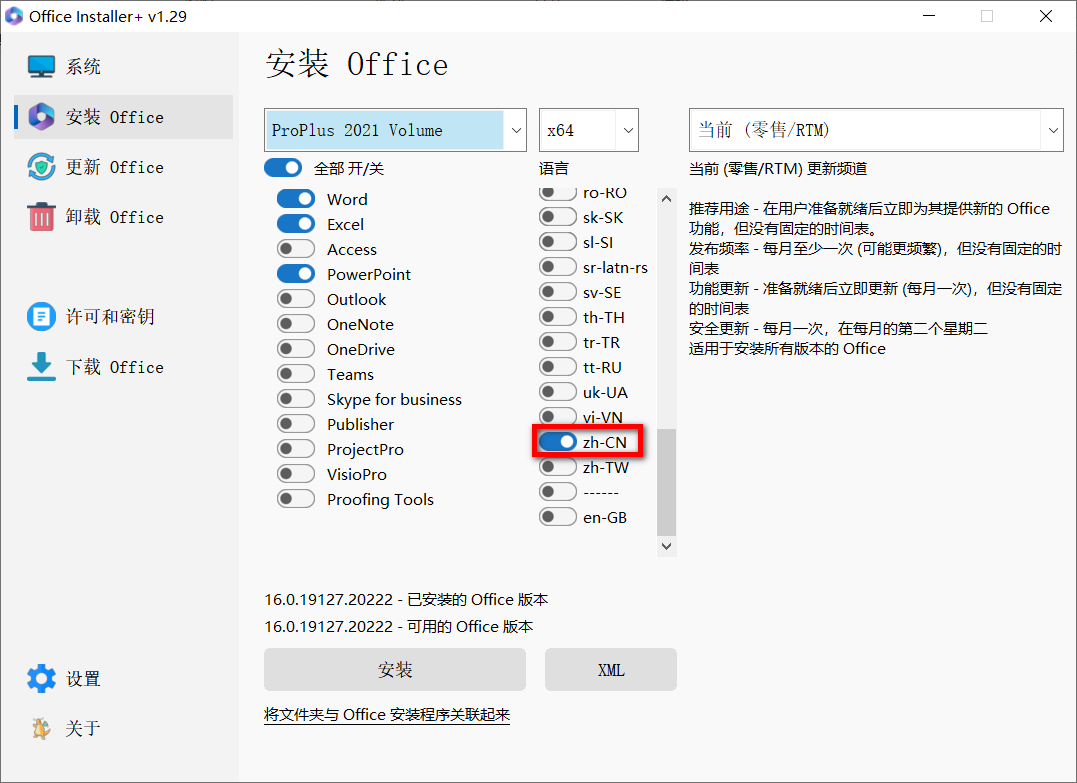Enable the Outlook toggle
Viewport: 1077px width, 783px height.
click(x=296, y=299)
